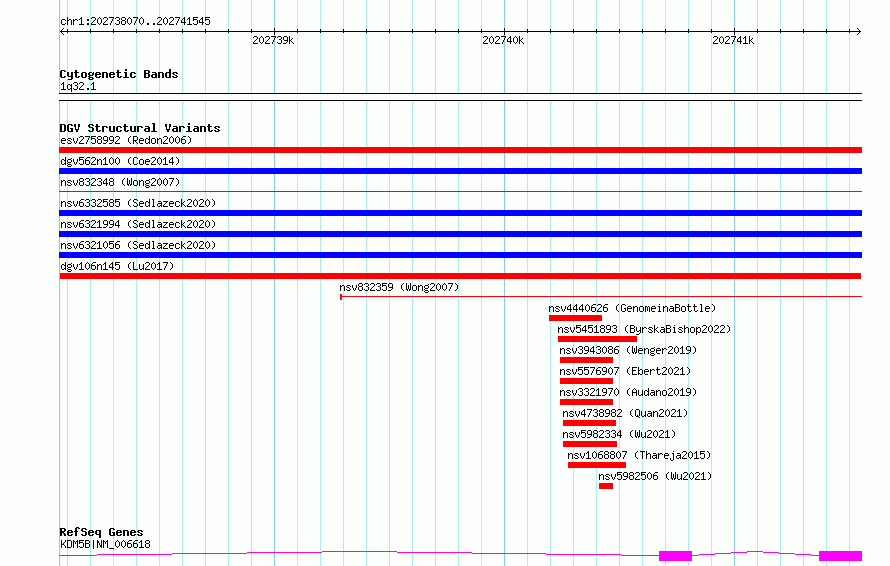Click the first magenta KDM5B exon block

675,556
